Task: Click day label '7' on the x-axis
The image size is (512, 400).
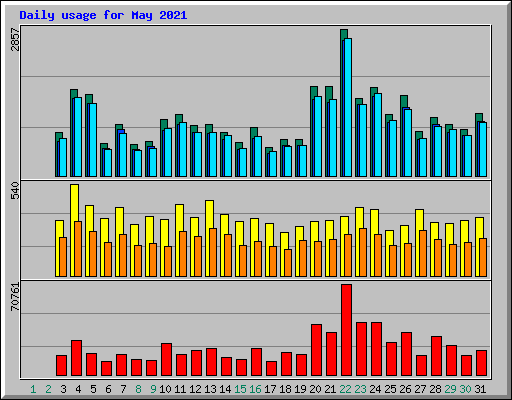Action: tap(123, 389)
